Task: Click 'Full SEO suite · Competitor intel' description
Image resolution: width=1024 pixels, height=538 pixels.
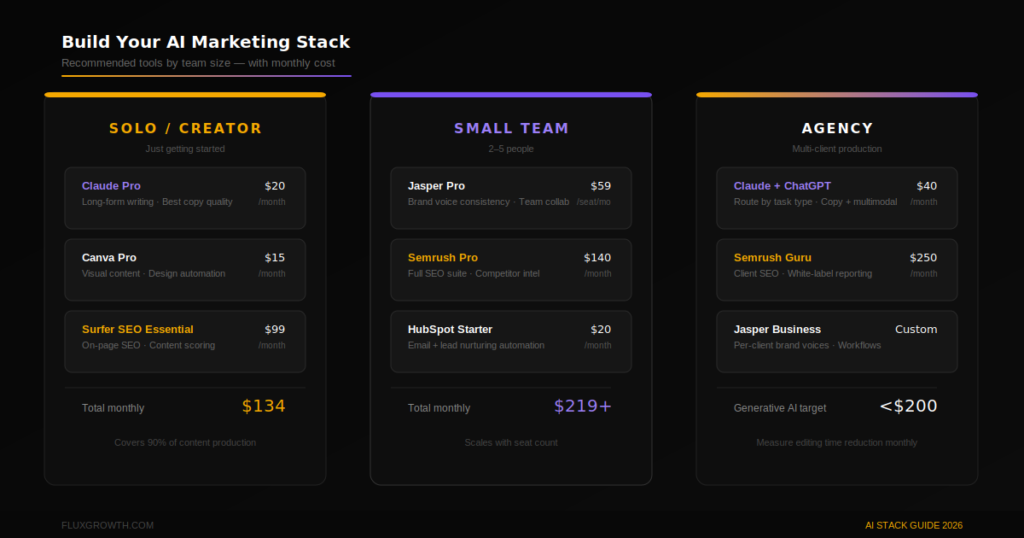Action: [473, 274]
